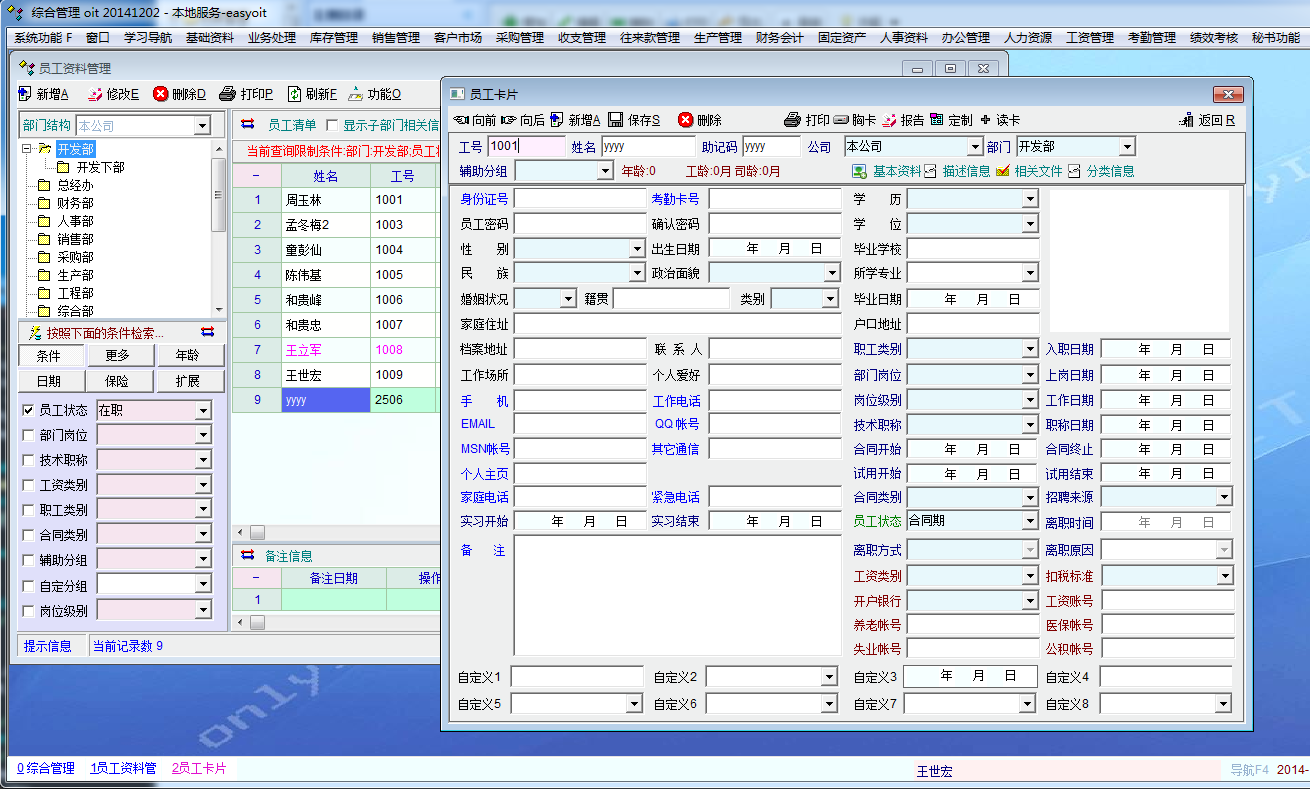Viewport: 1310px width, 789px height.
Task: Click the 修改 edit icon in main toolbar
Action: click(95, 94)
